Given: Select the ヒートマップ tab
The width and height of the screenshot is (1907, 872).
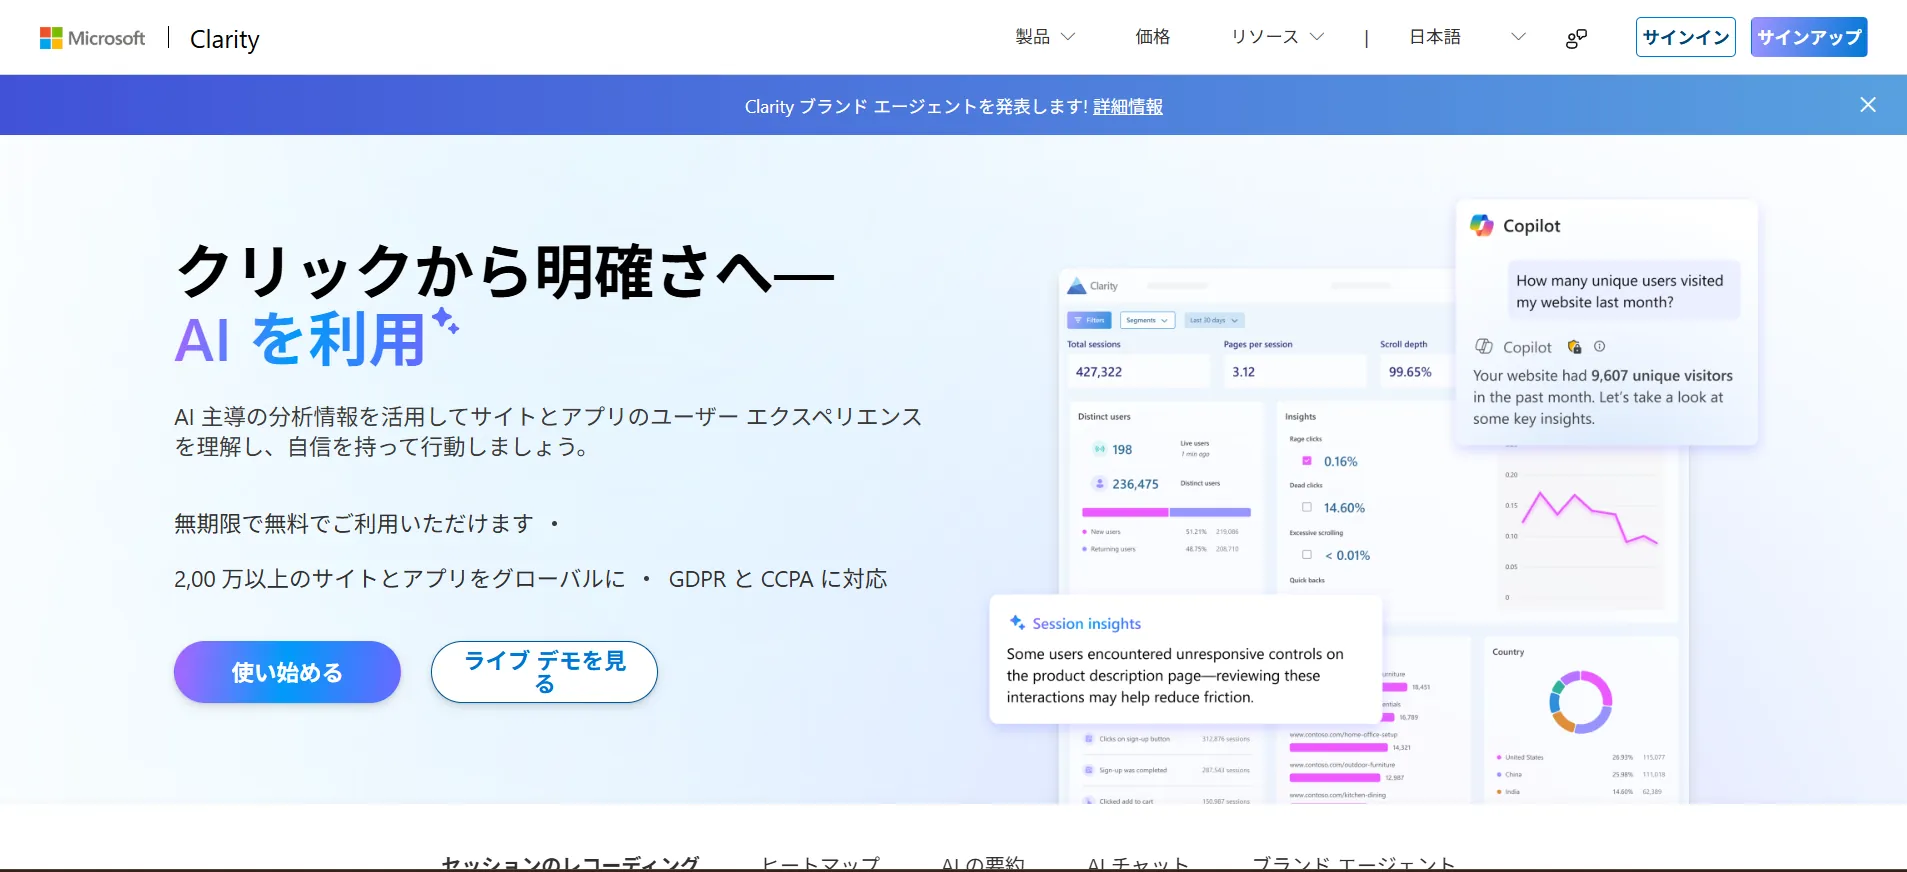Looking at the screenshot, I should pos(821,863).
